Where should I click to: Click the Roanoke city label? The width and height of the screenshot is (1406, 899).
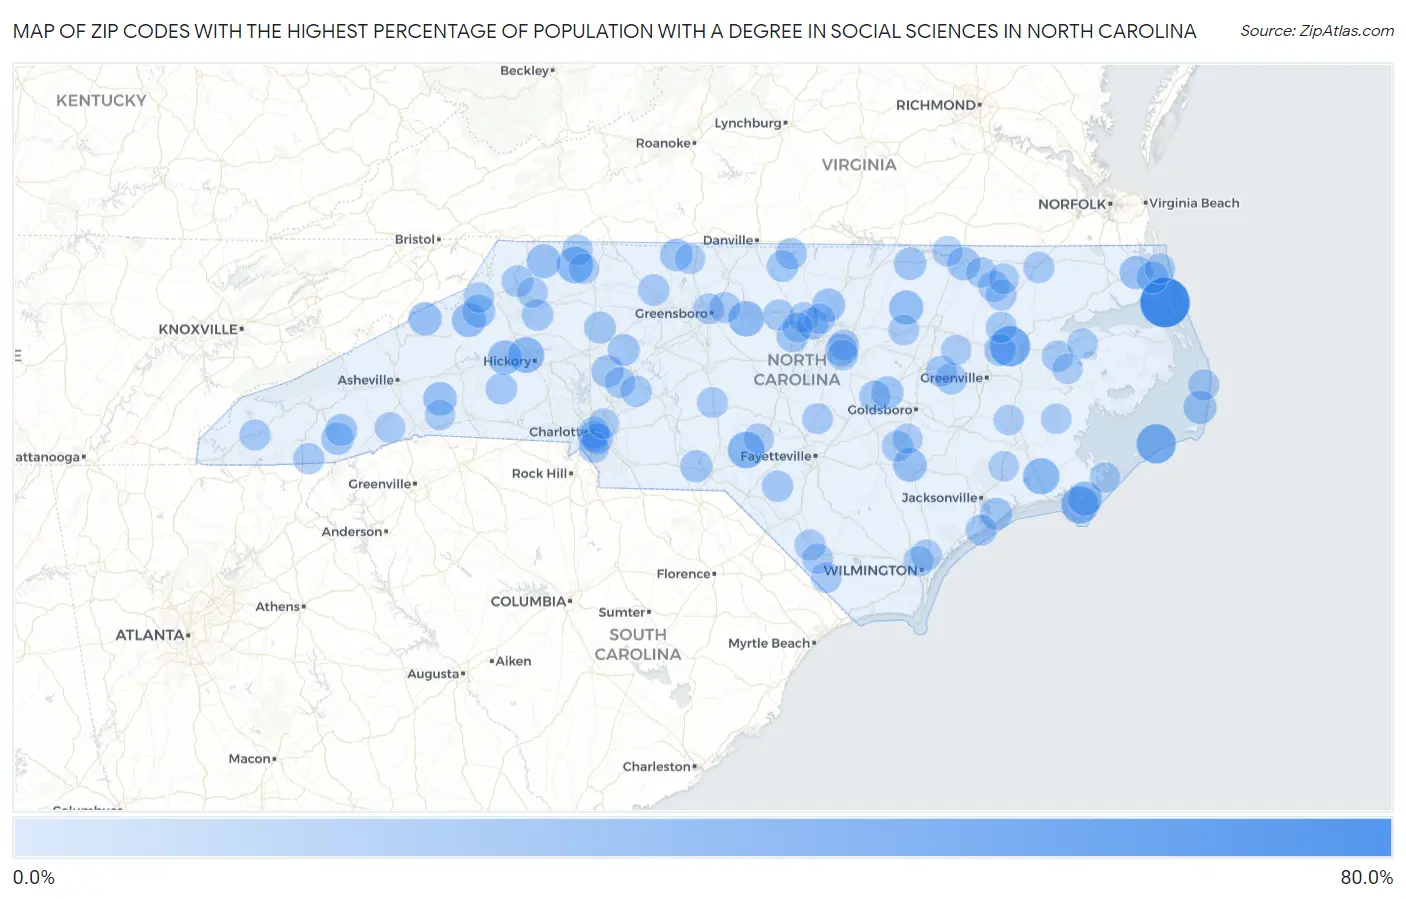coord(664,143)
